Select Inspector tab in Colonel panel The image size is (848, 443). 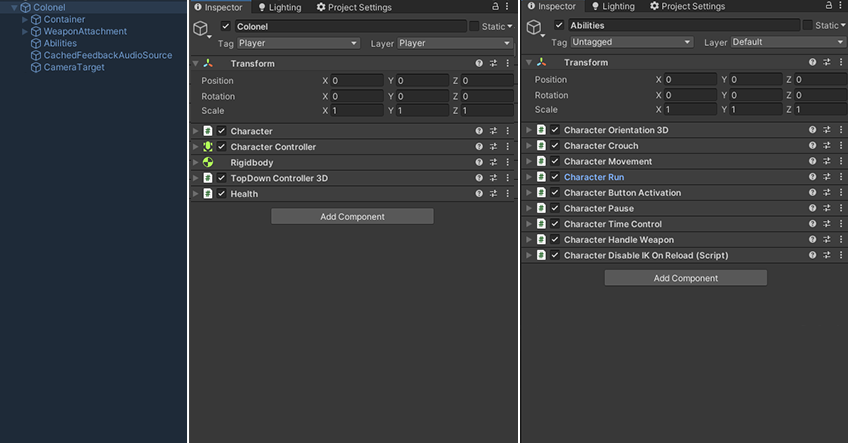click(218, 7)
